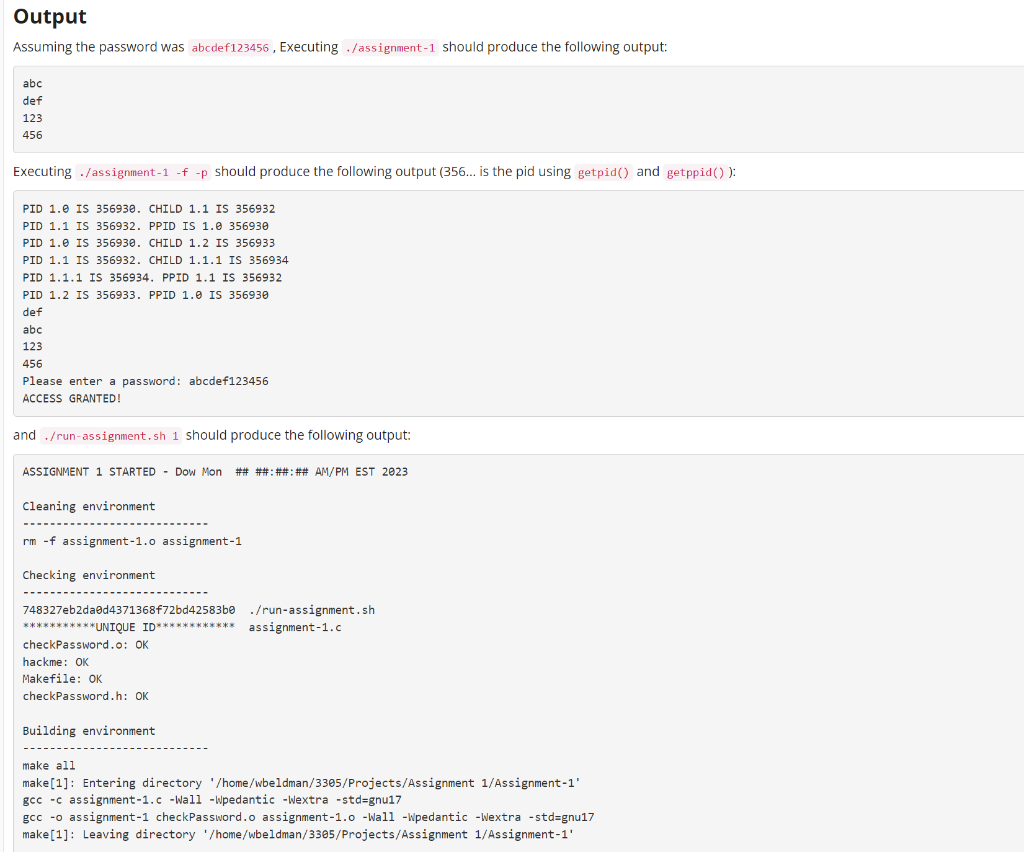The width and height of the screenshot is (1024, 852).
Task: Click the "Output" heading
Action: 49,17
